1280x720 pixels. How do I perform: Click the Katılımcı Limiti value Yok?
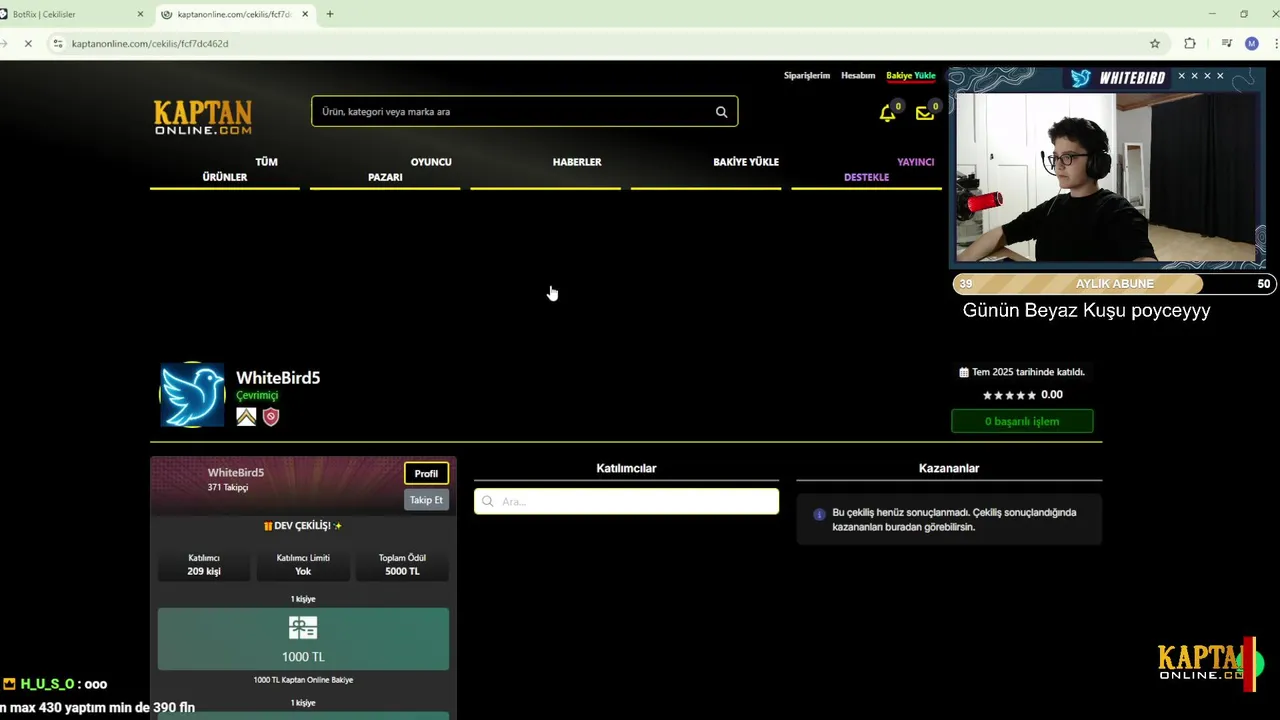303,572
